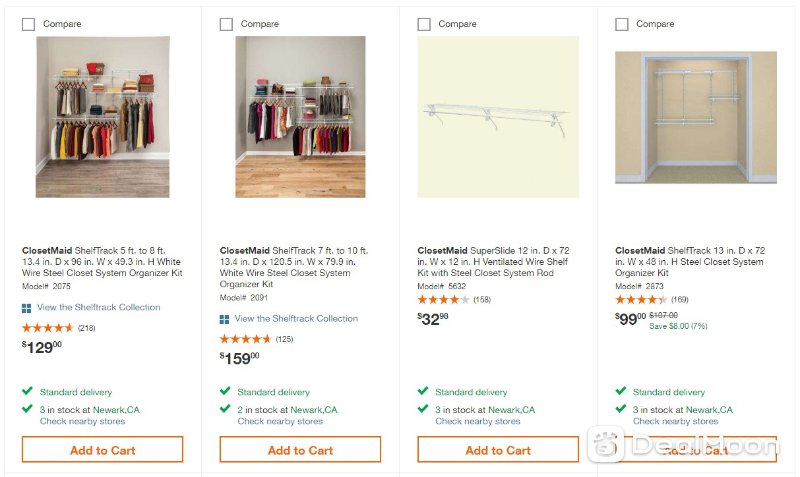Check nearby stores for the SuperSlide shelf
Screen dimensions: 800x477
pyautogui.click(x=478, y=421)
